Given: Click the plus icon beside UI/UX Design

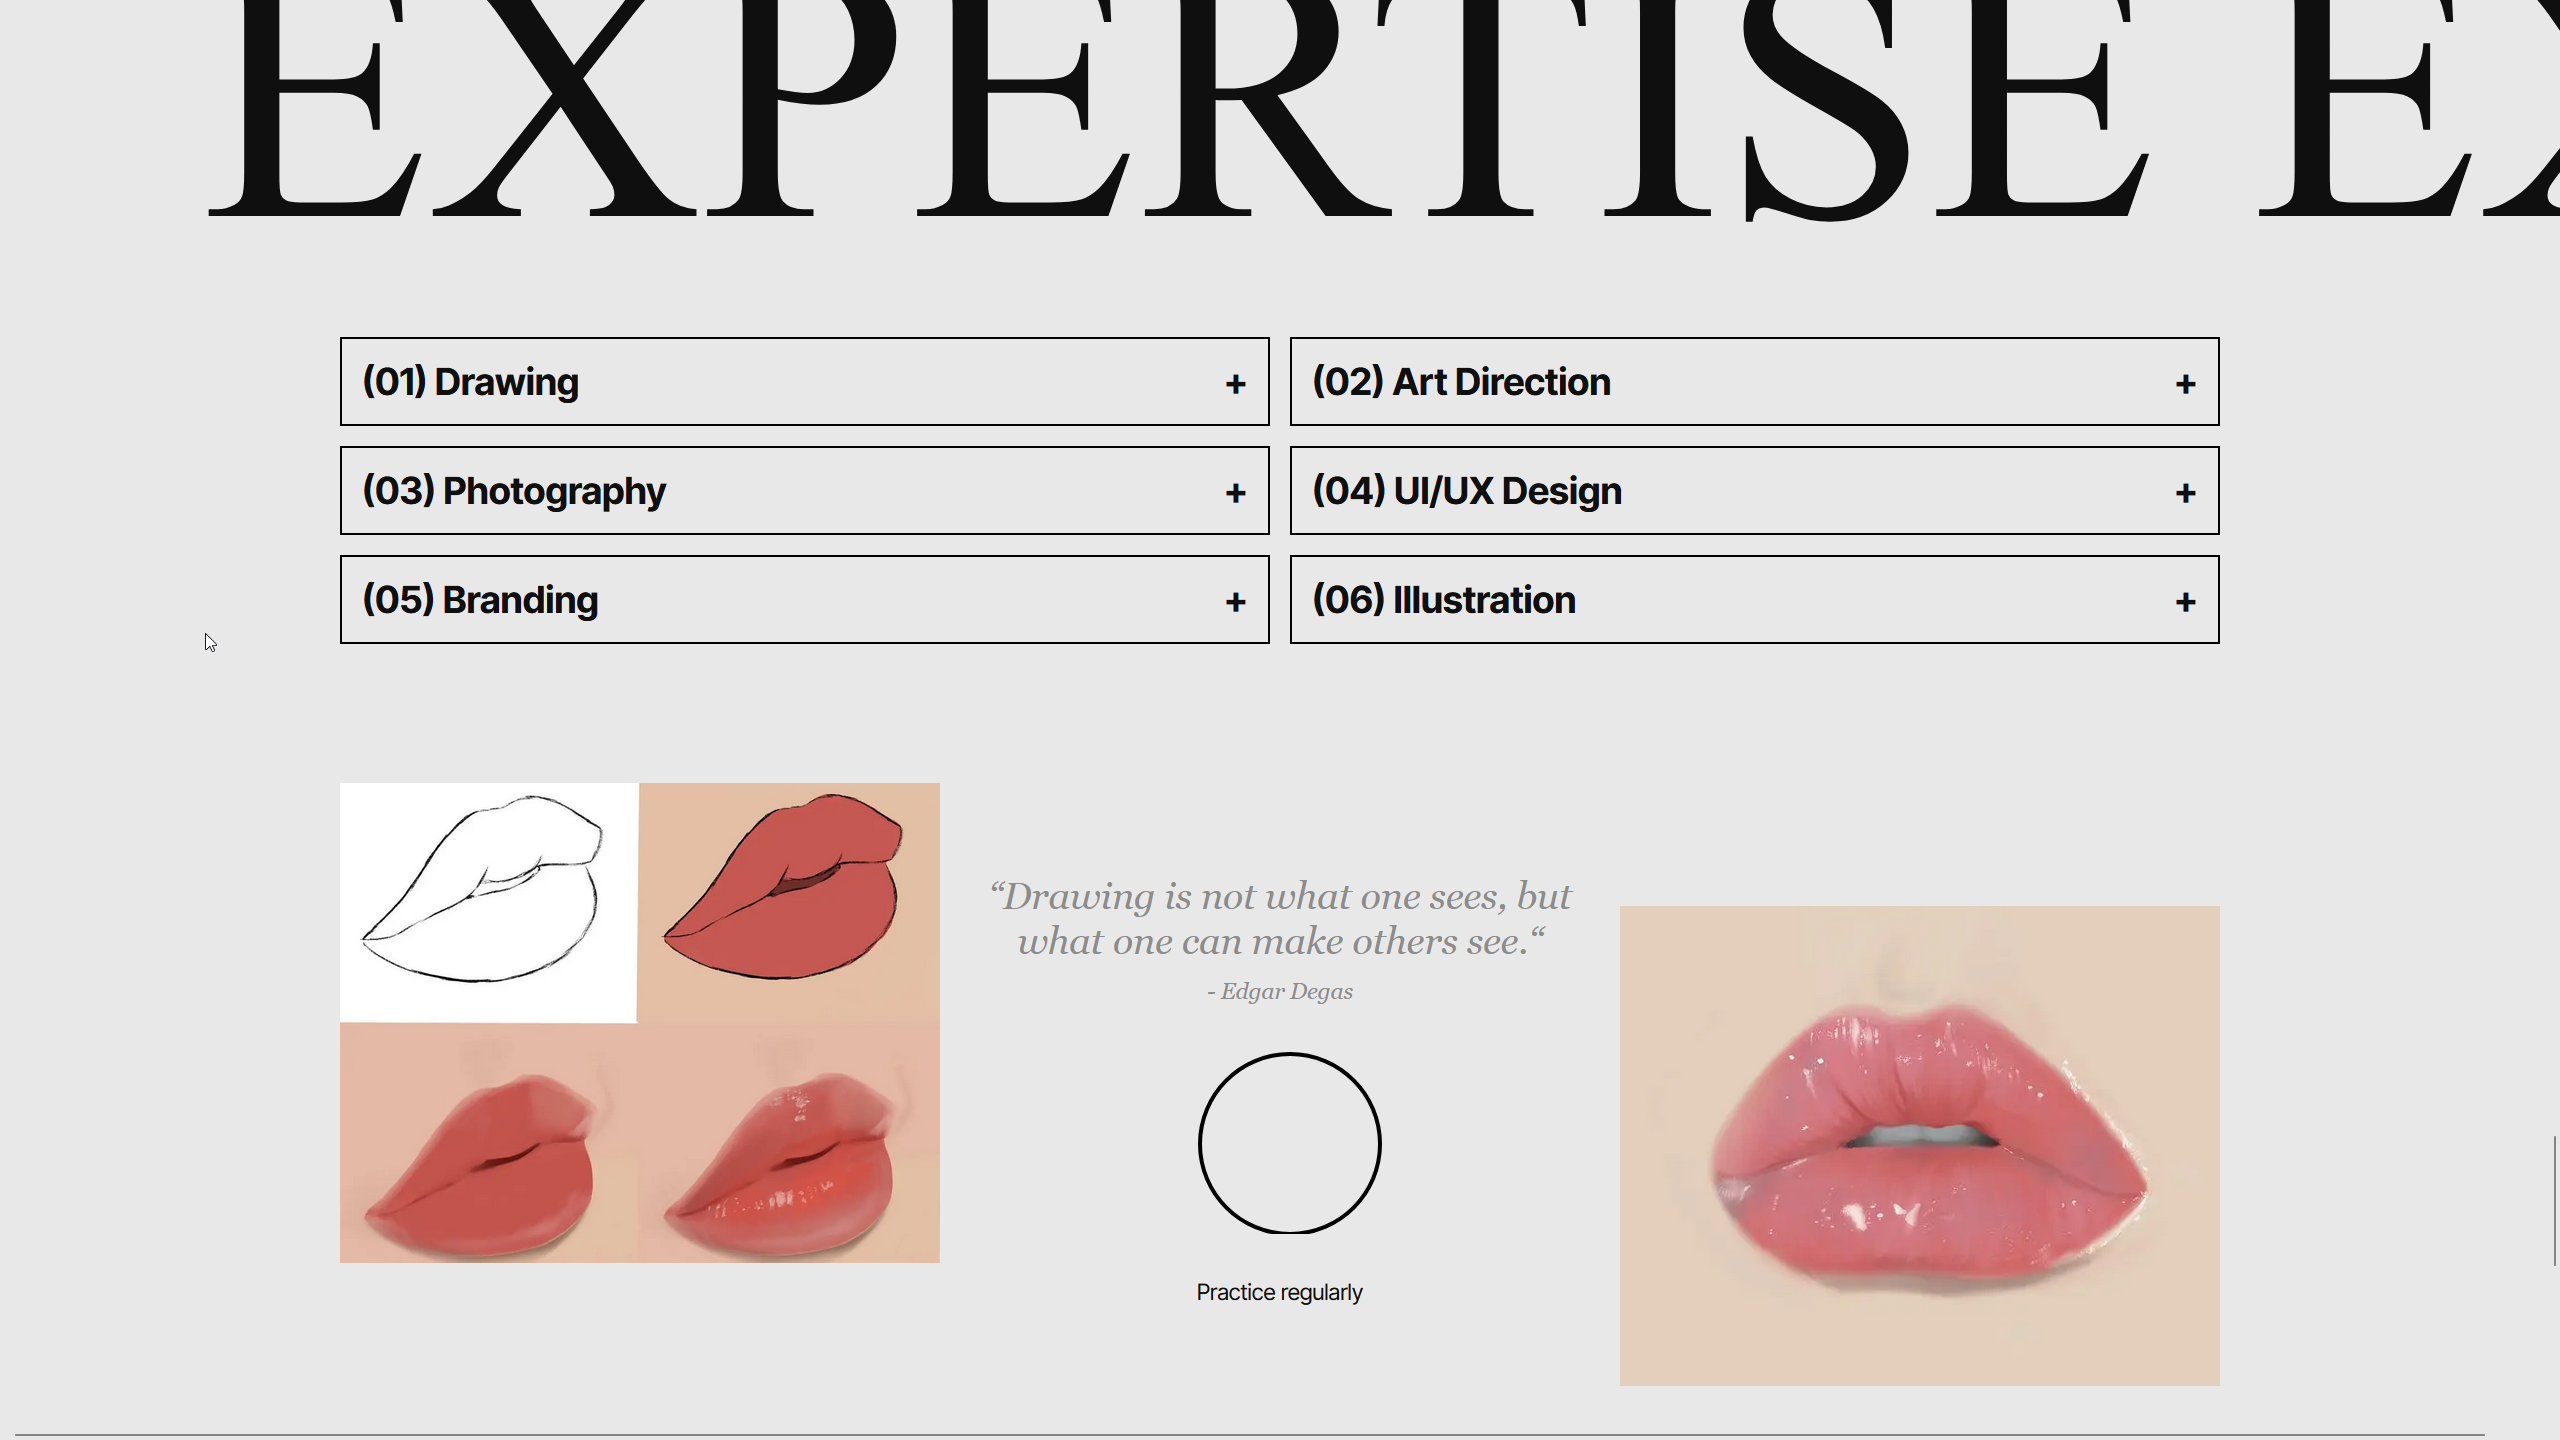Looking at the screenshot, I should (2186, 491).
